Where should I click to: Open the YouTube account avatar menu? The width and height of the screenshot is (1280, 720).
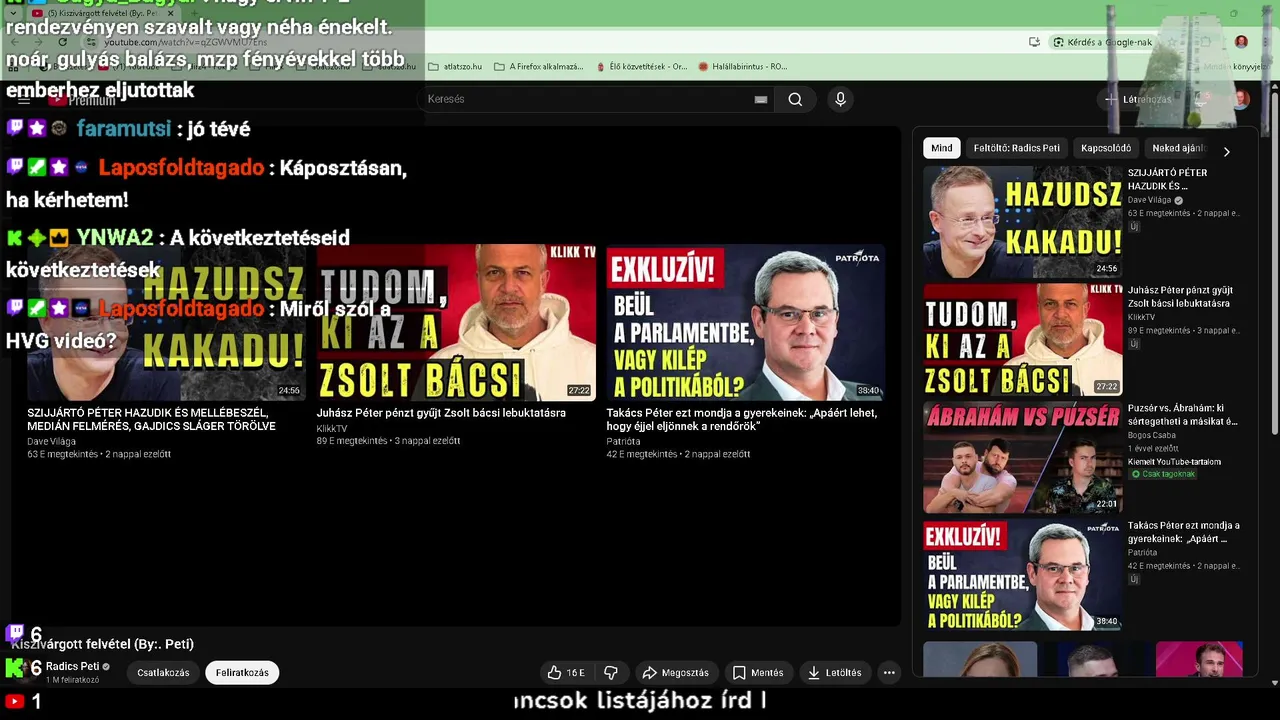point(1240,99)
